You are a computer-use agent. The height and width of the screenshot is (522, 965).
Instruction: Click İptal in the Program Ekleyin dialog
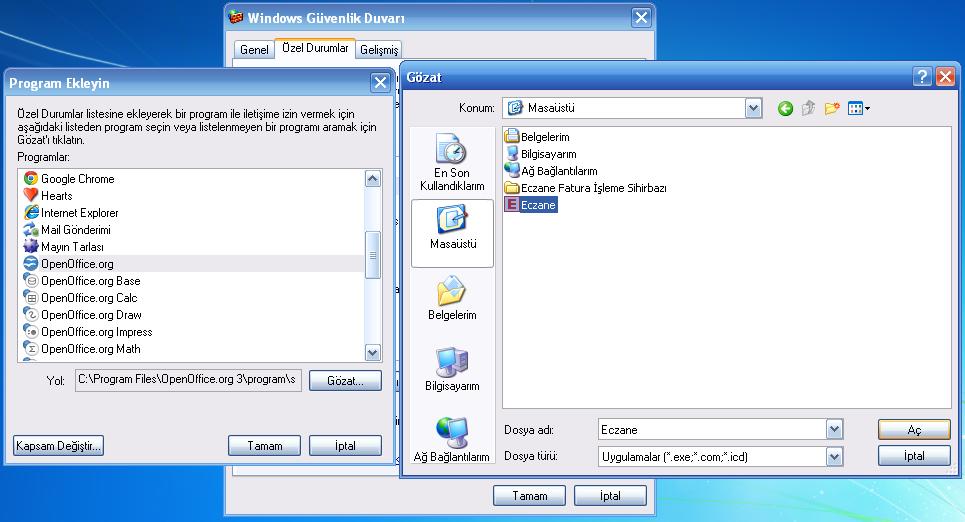[345, 446]
